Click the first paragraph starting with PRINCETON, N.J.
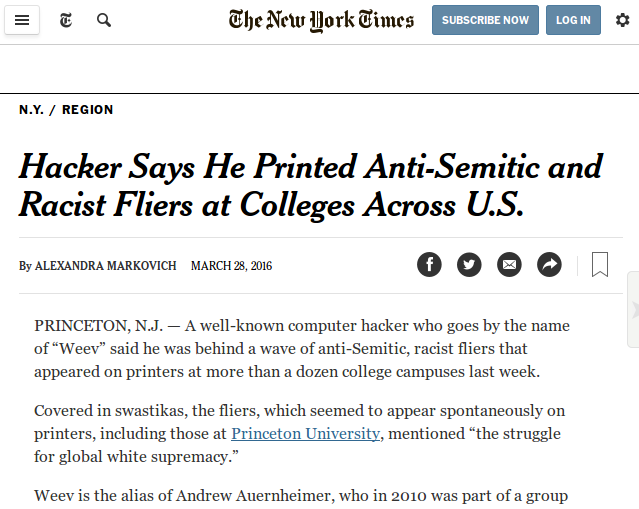The image size is (639, 509). pyautogui.click(x=300, y=349)
